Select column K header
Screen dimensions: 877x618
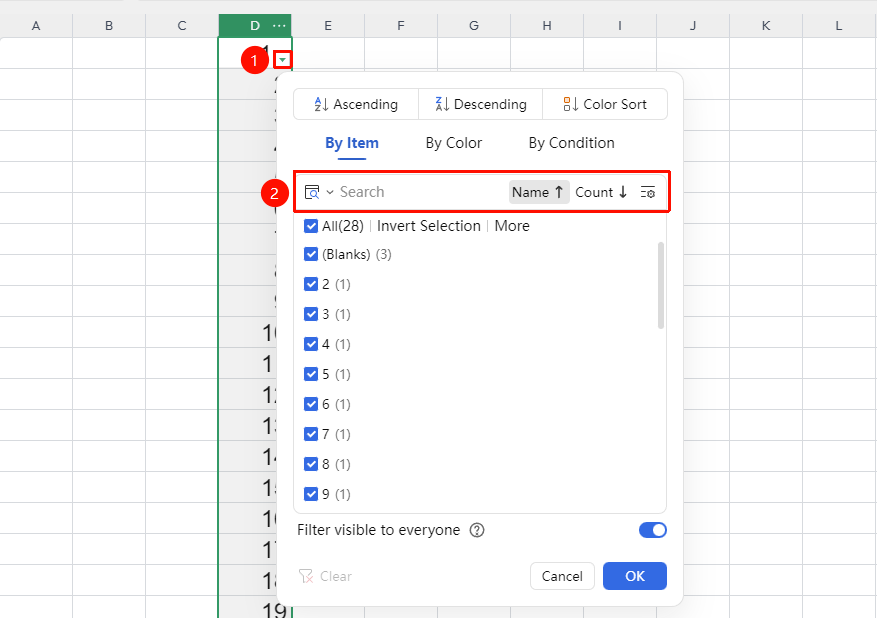tap(766, 26)
